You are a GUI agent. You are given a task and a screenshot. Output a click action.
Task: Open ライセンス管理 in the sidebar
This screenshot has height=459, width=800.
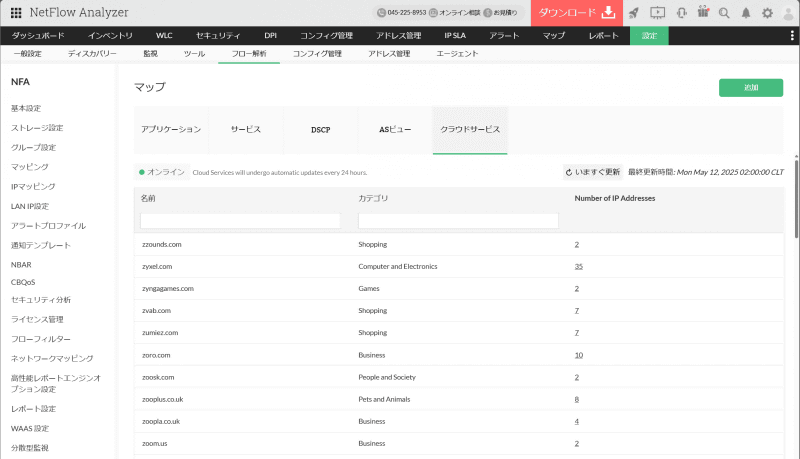point(37,319)
